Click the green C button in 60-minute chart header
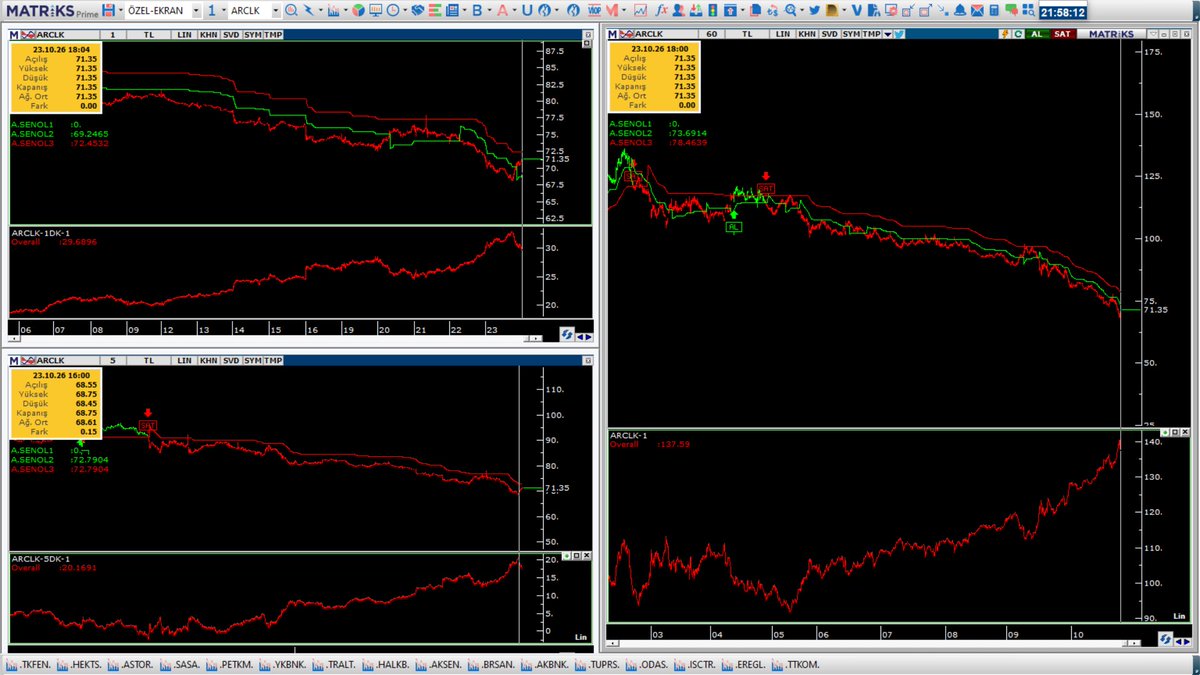The height and width of the screenshot is (675, 1200). point(1018,33)
